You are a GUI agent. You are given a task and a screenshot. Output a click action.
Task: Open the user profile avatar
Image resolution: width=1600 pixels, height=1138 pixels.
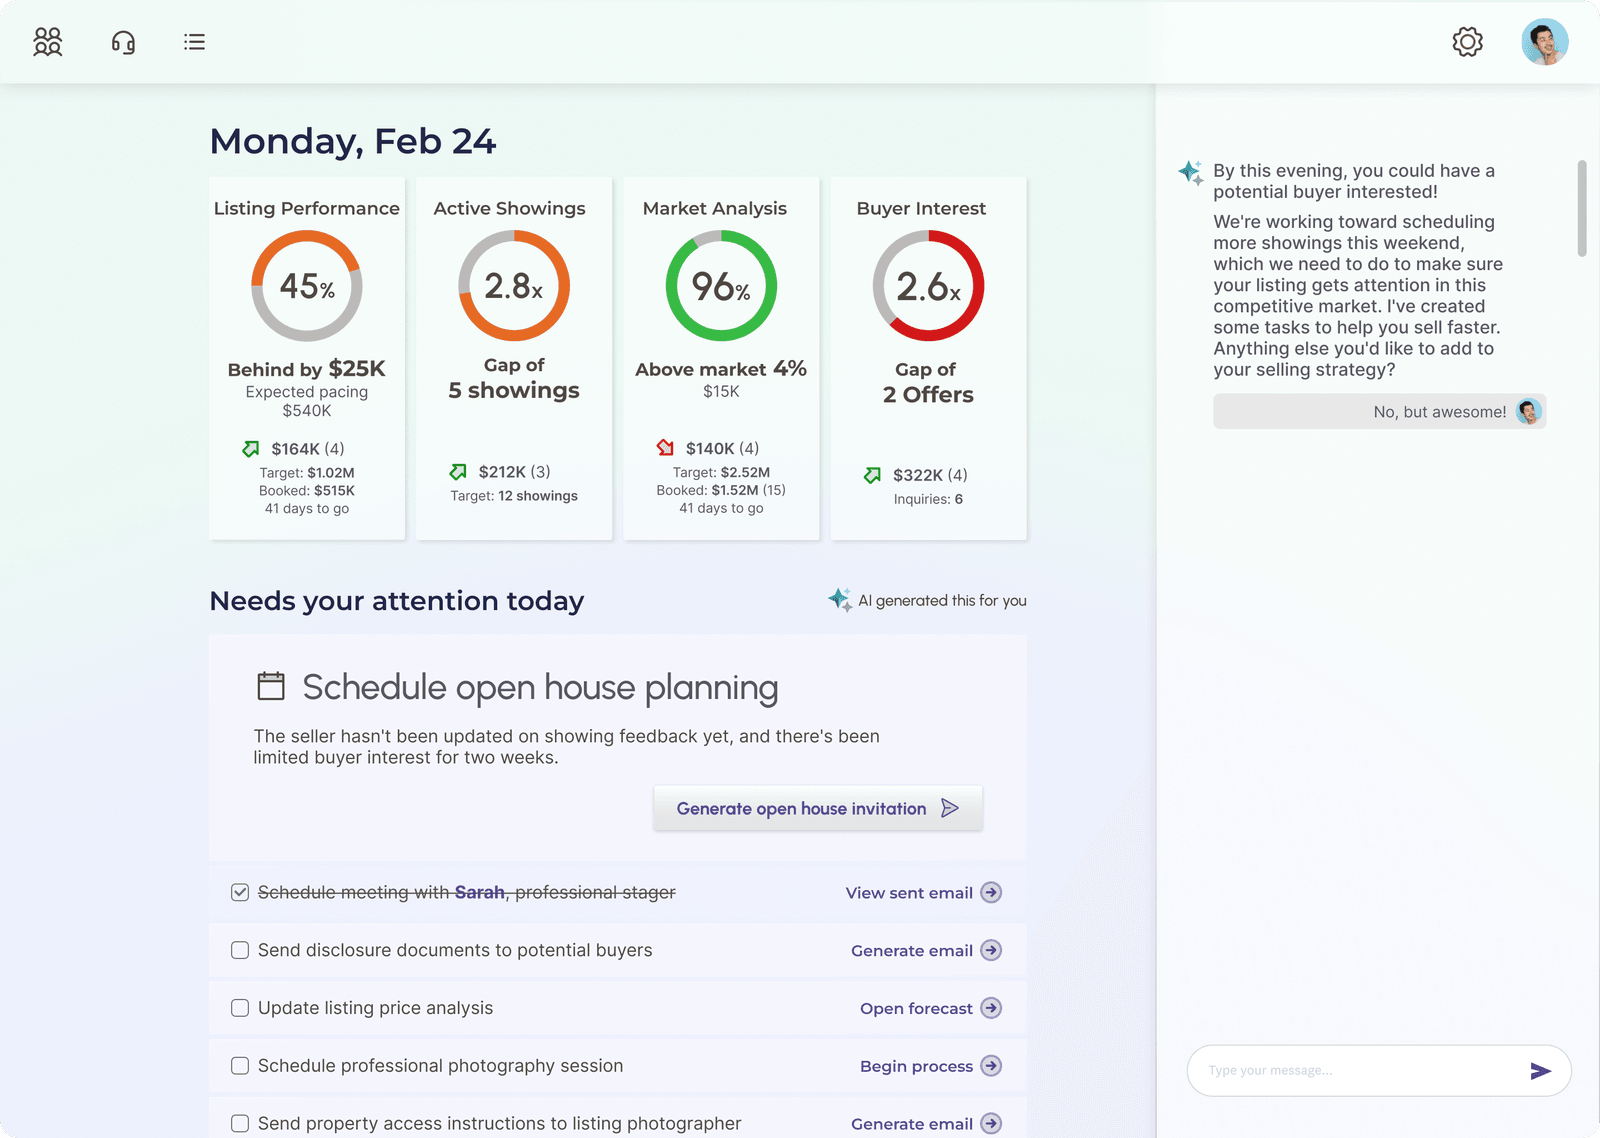pyautogui.click(x=1545, y=42)
